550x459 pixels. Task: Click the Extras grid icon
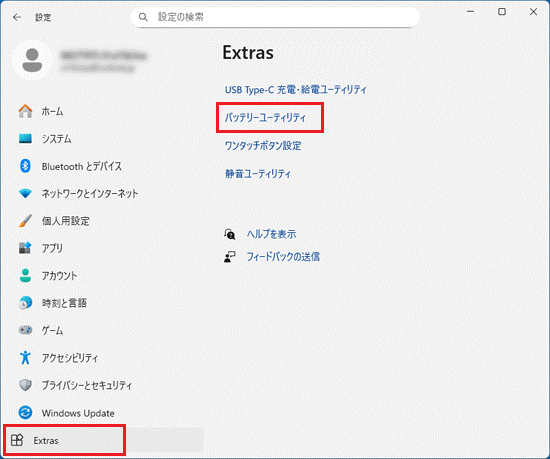pyautogui.click(x=17, y=440)
